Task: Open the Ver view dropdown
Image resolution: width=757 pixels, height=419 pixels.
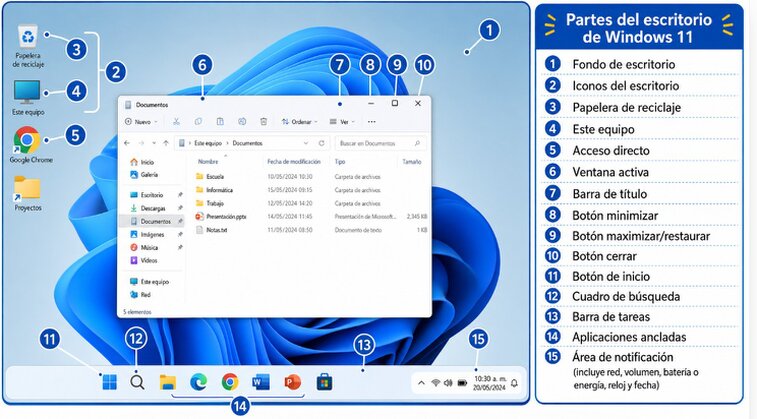Action: click(x=342, y=122)
